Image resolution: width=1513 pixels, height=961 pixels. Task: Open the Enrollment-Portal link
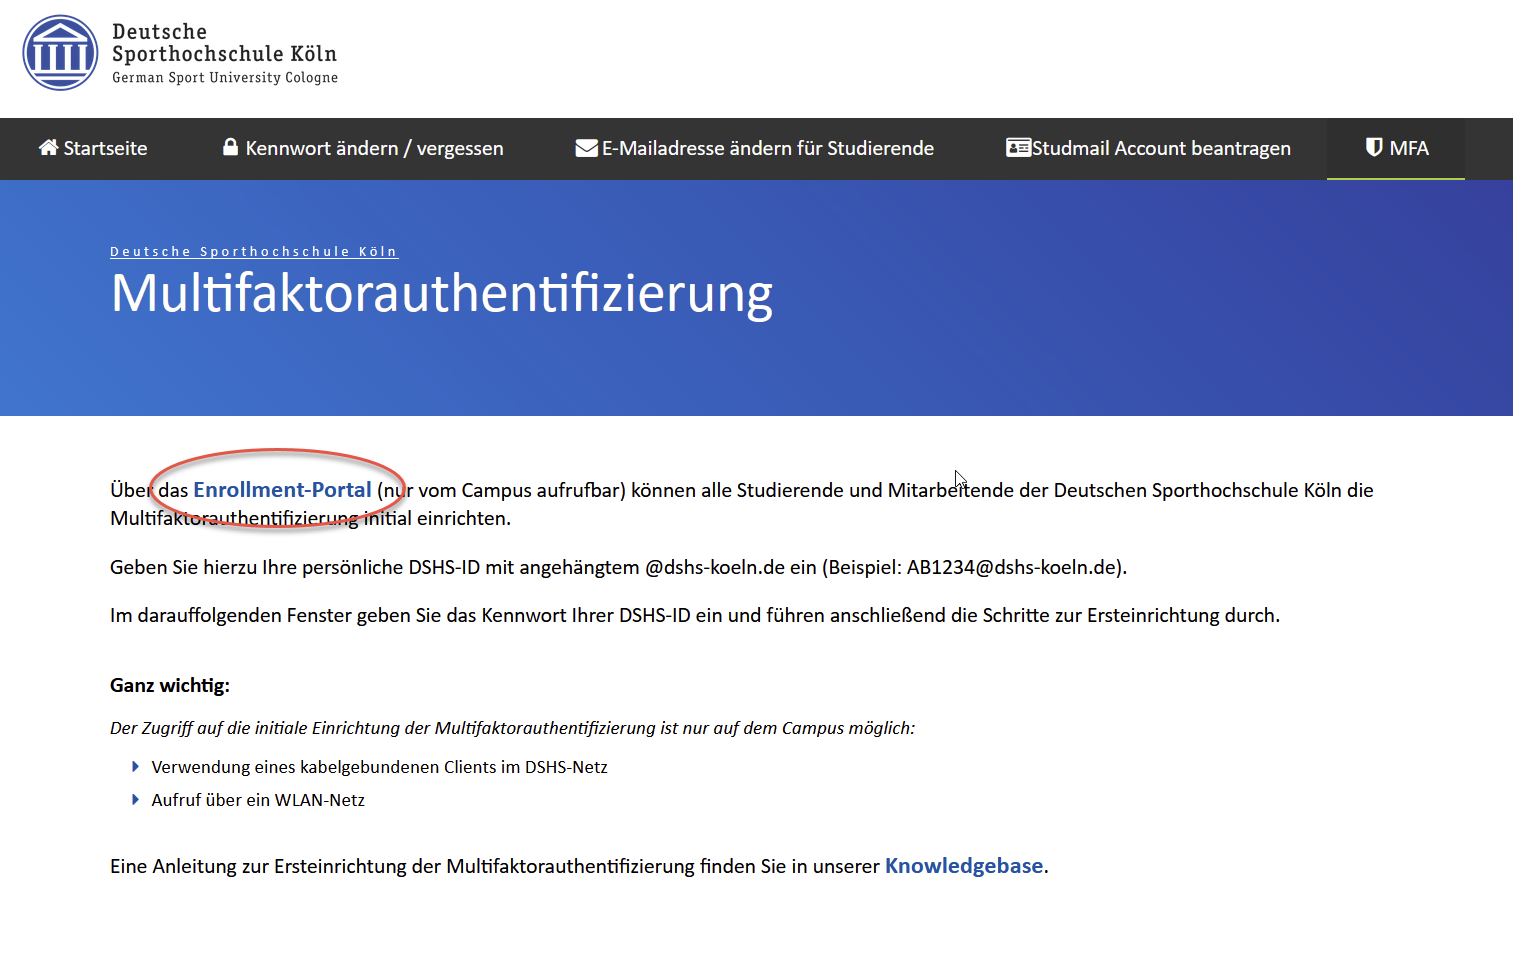pos(282,490)
